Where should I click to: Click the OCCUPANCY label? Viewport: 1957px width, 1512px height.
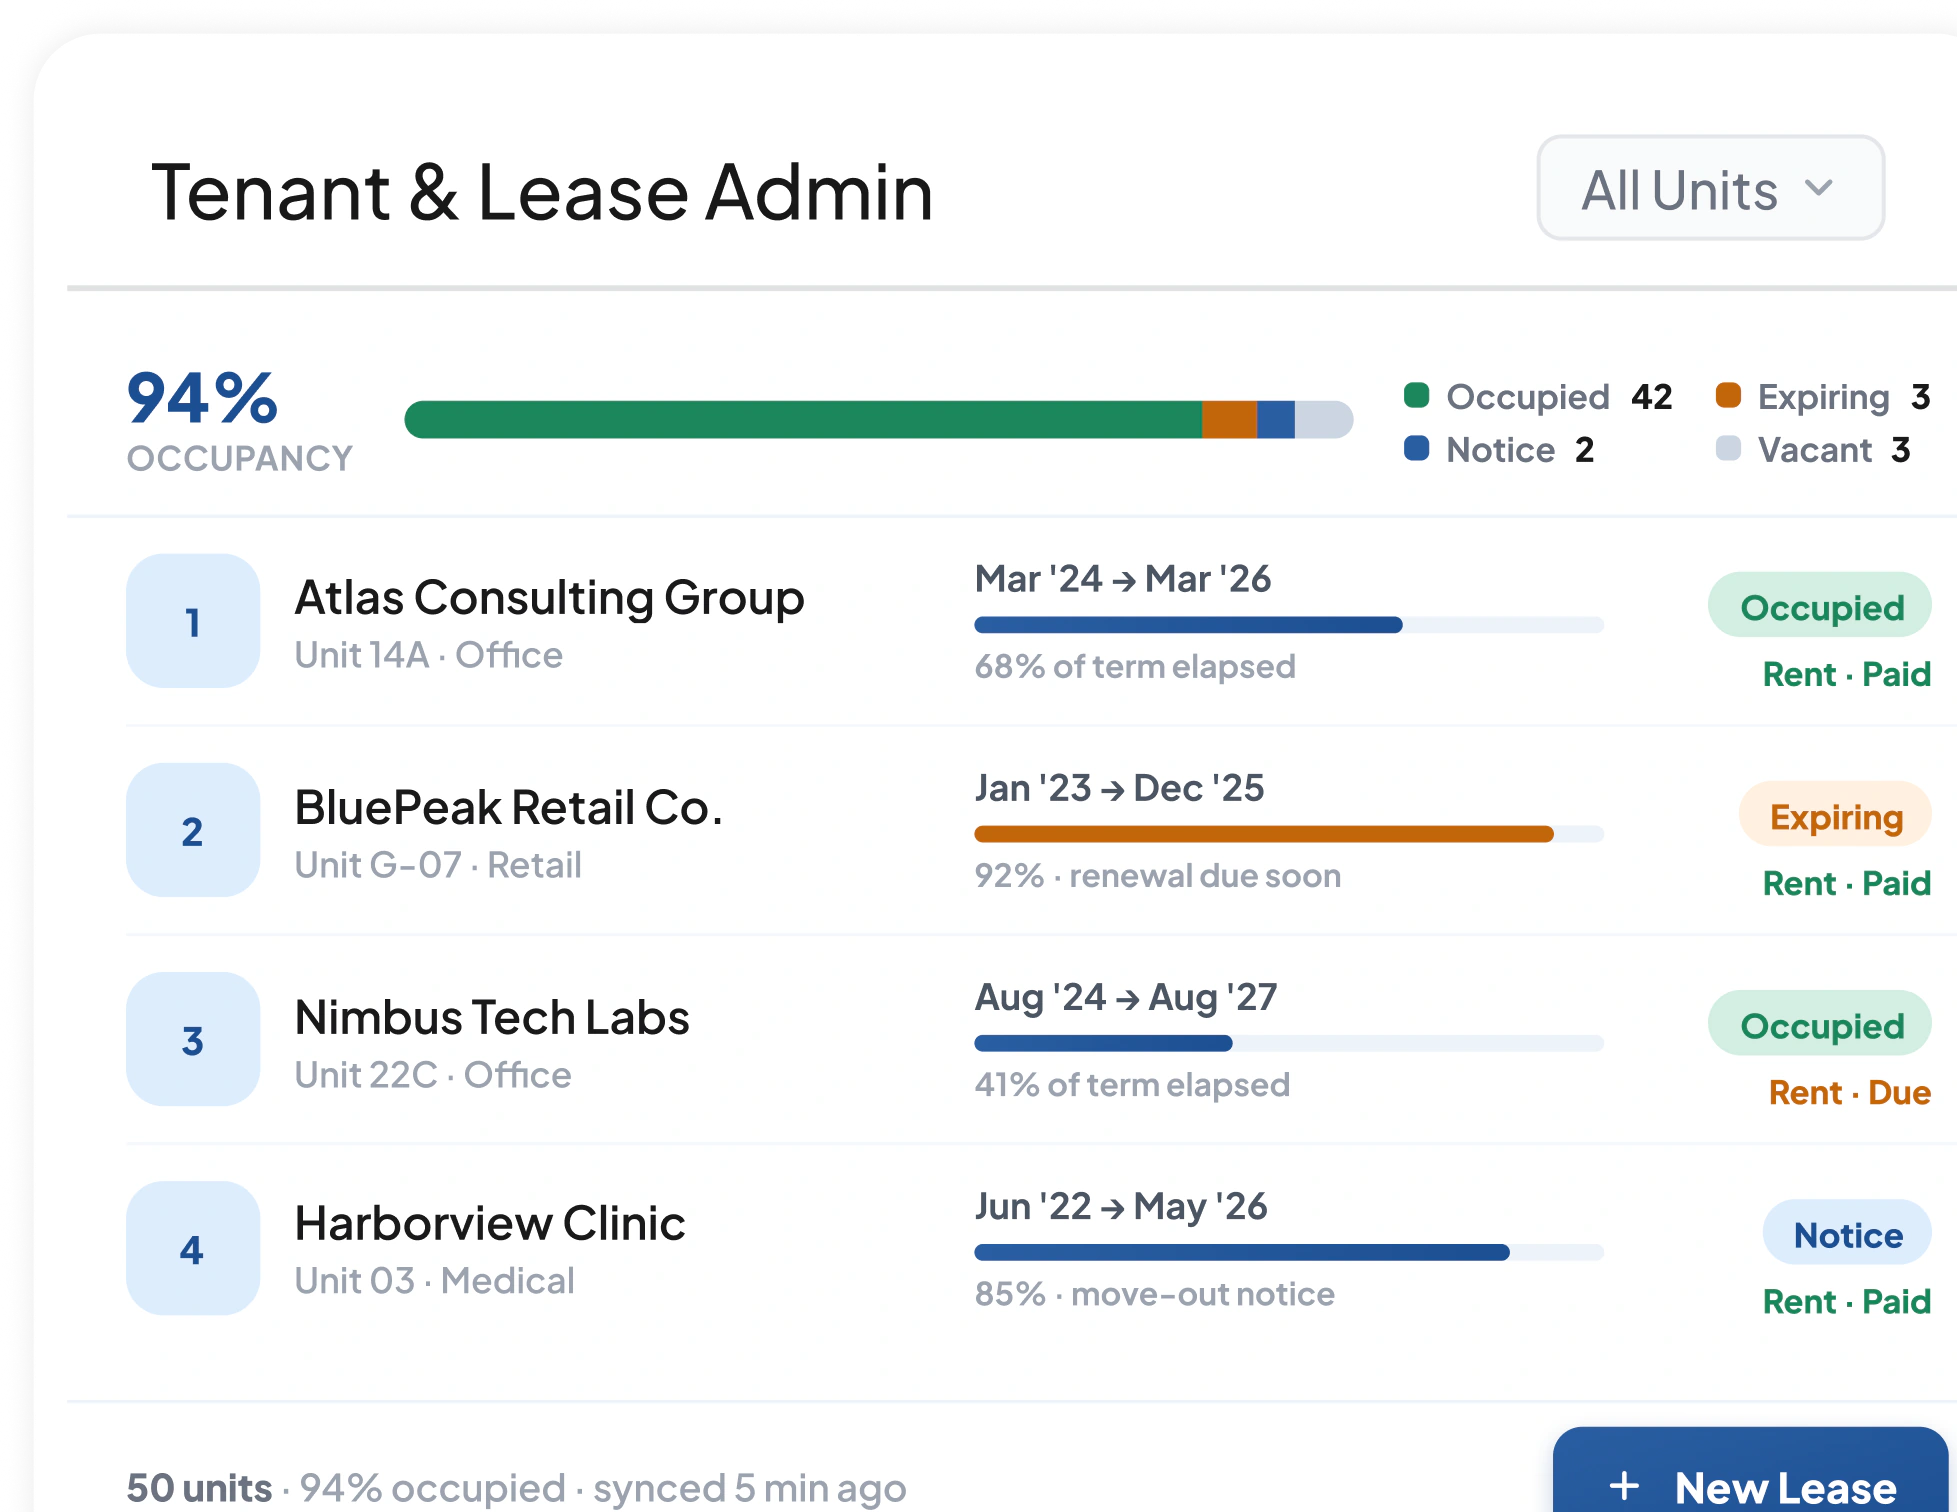coord(239,458)
